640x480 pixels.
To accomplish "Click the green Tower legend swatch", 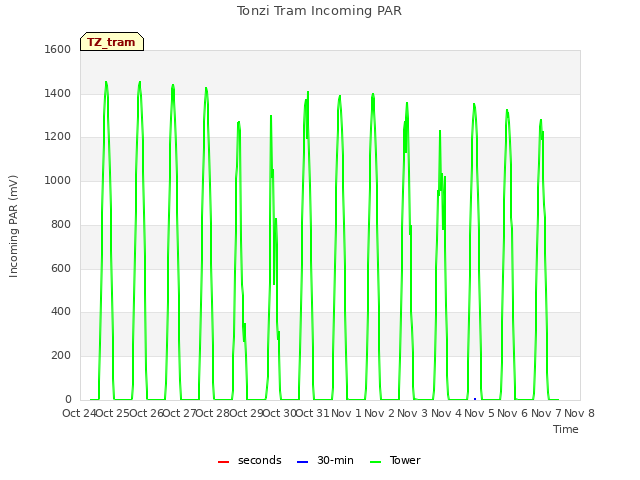I will (375, 462).
